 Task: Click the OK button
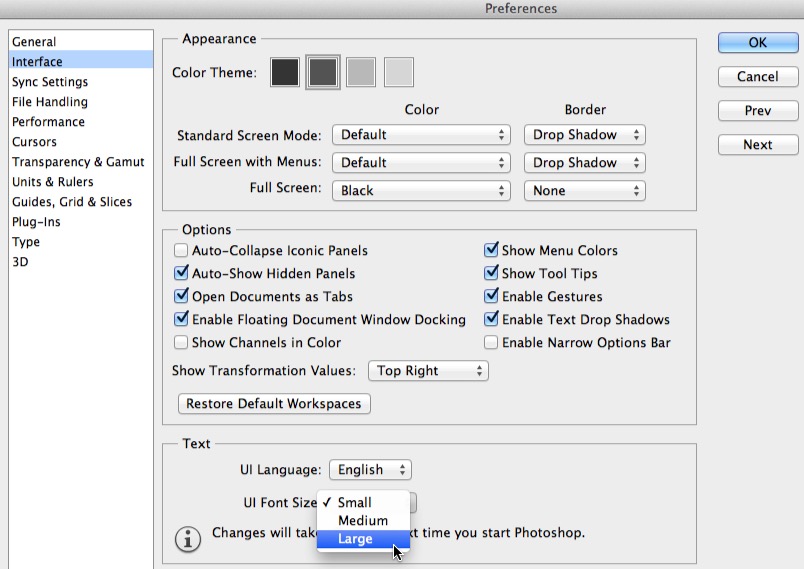tap(758, 43)
